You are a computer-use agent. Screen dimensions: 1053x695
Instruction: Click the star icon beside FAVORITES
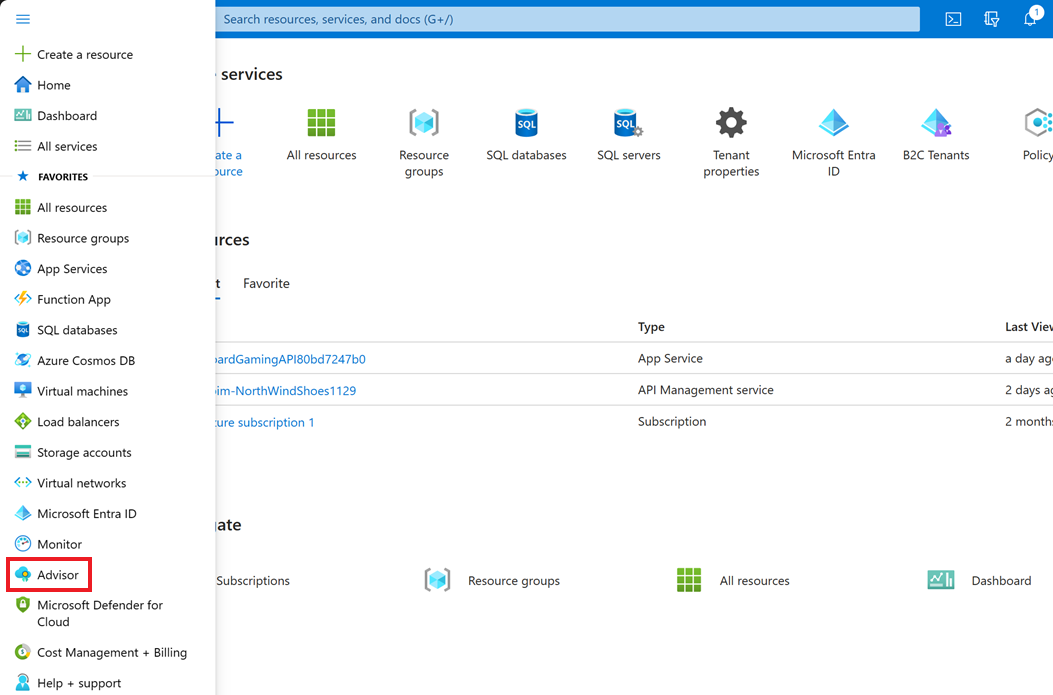(23, 176)
